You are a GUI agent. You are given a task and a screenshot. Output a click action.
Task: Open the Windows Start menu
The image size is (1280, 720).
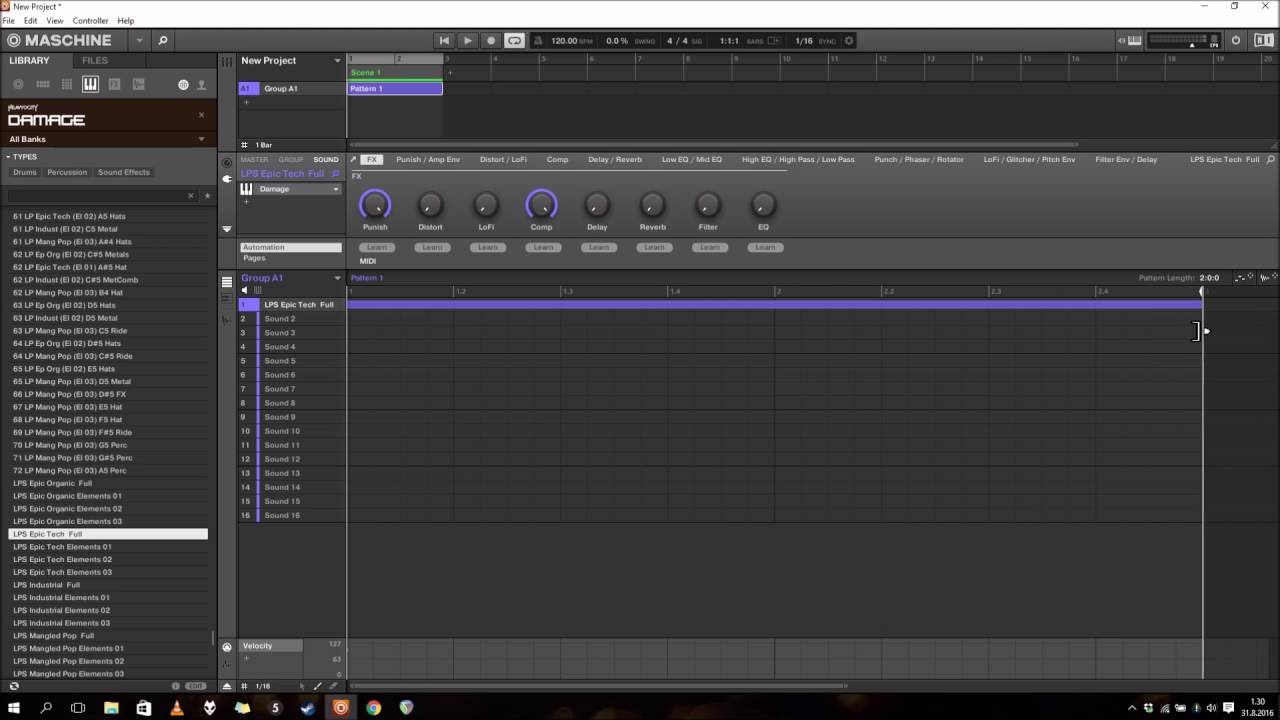pyautogui.click(x=14, y=707)
